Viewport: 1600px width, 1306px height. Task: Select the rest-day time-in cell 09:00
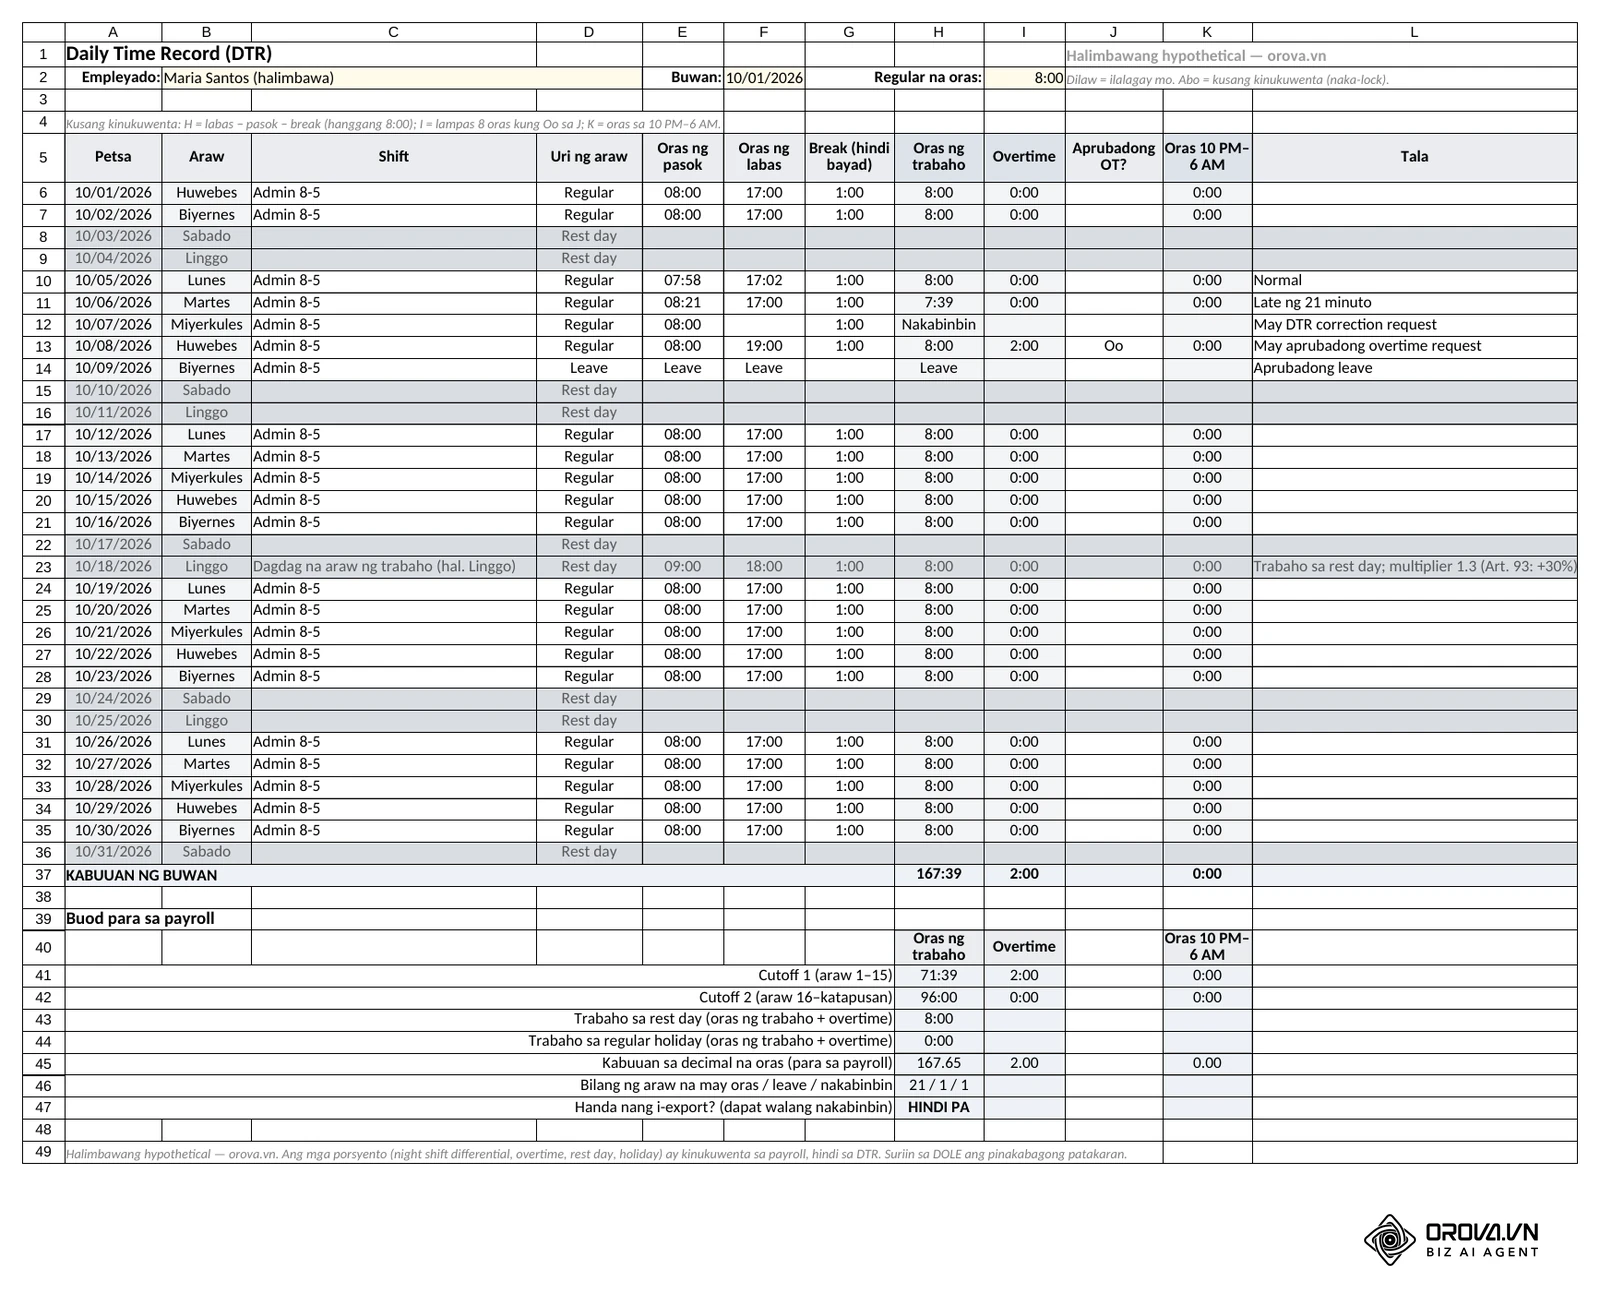coord(682,566)
